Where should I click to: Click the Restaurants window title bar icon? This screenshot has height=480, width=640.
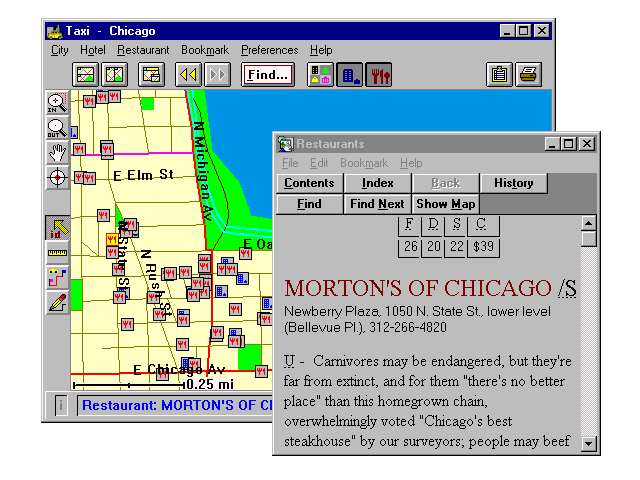point(285,144)
